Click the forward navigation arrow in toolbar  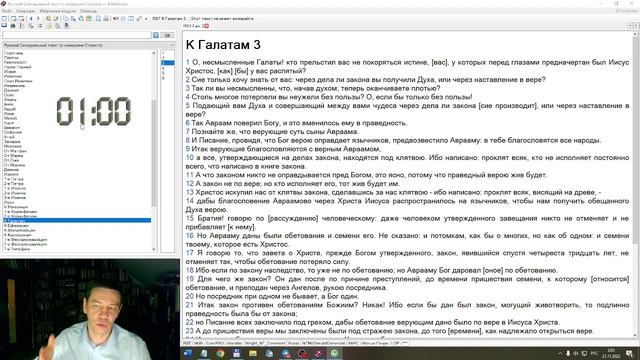click(x=38, y=18)
